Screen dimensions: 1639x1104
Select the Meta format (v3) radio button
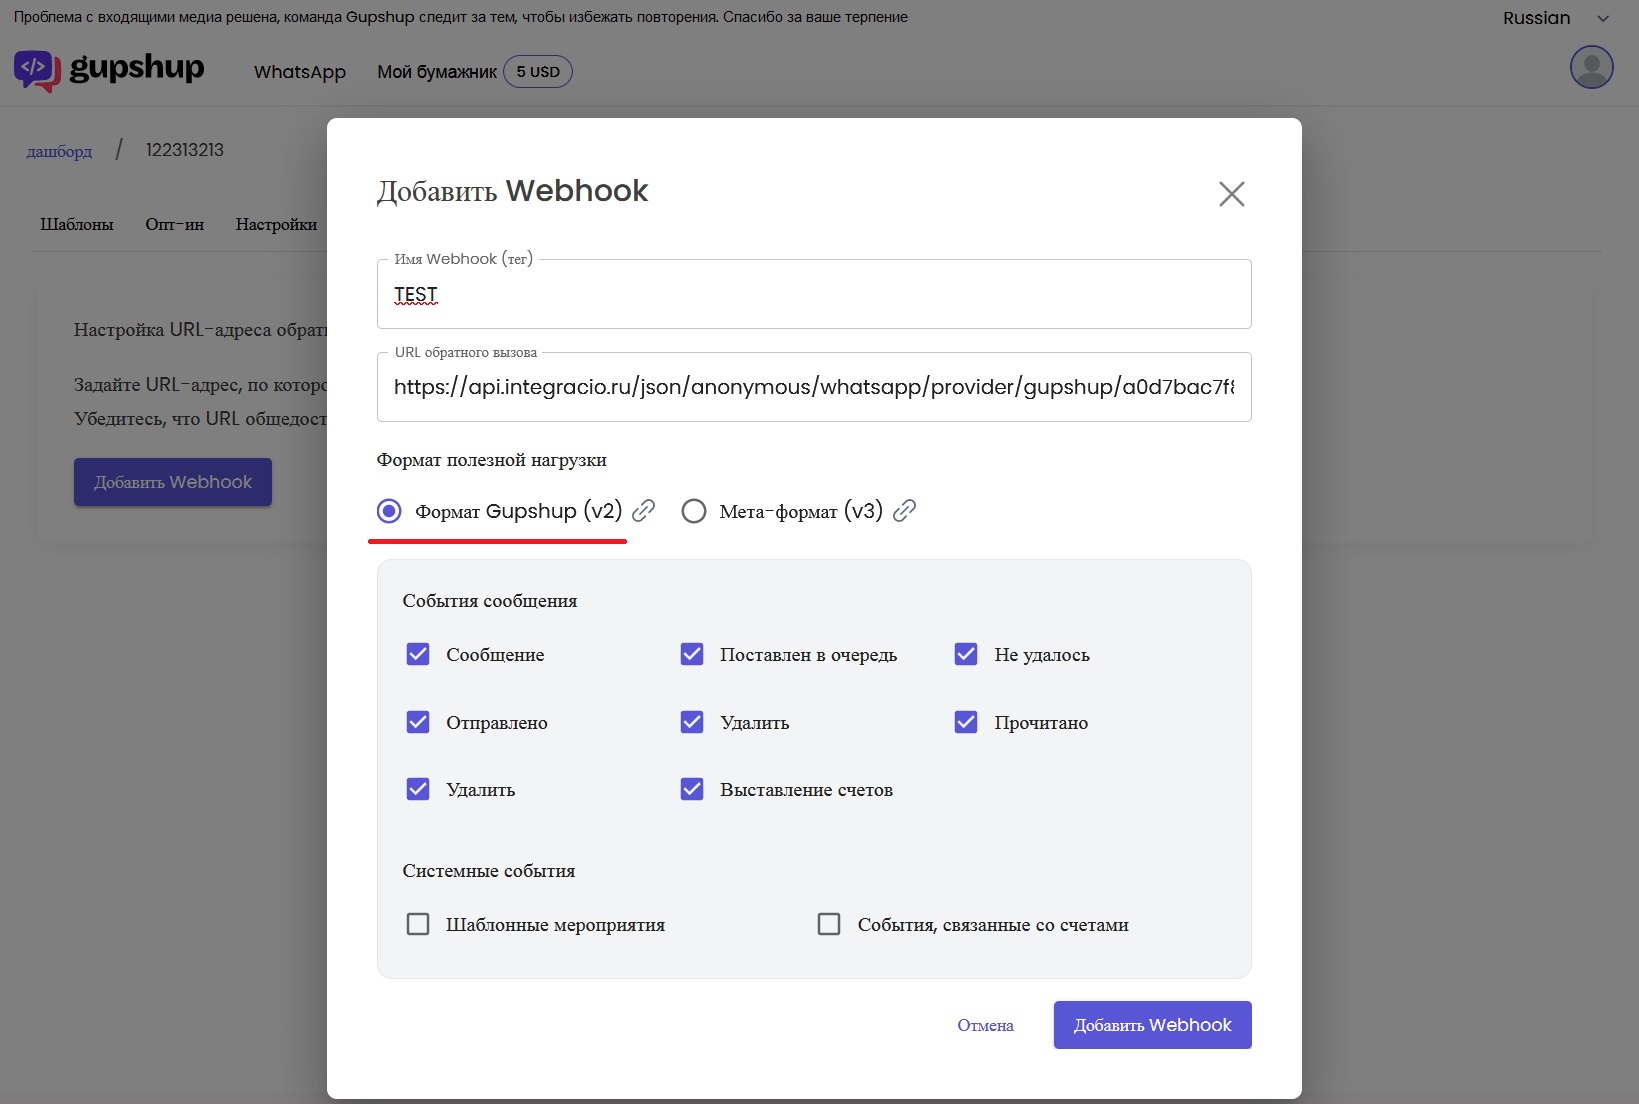(694, 511)
